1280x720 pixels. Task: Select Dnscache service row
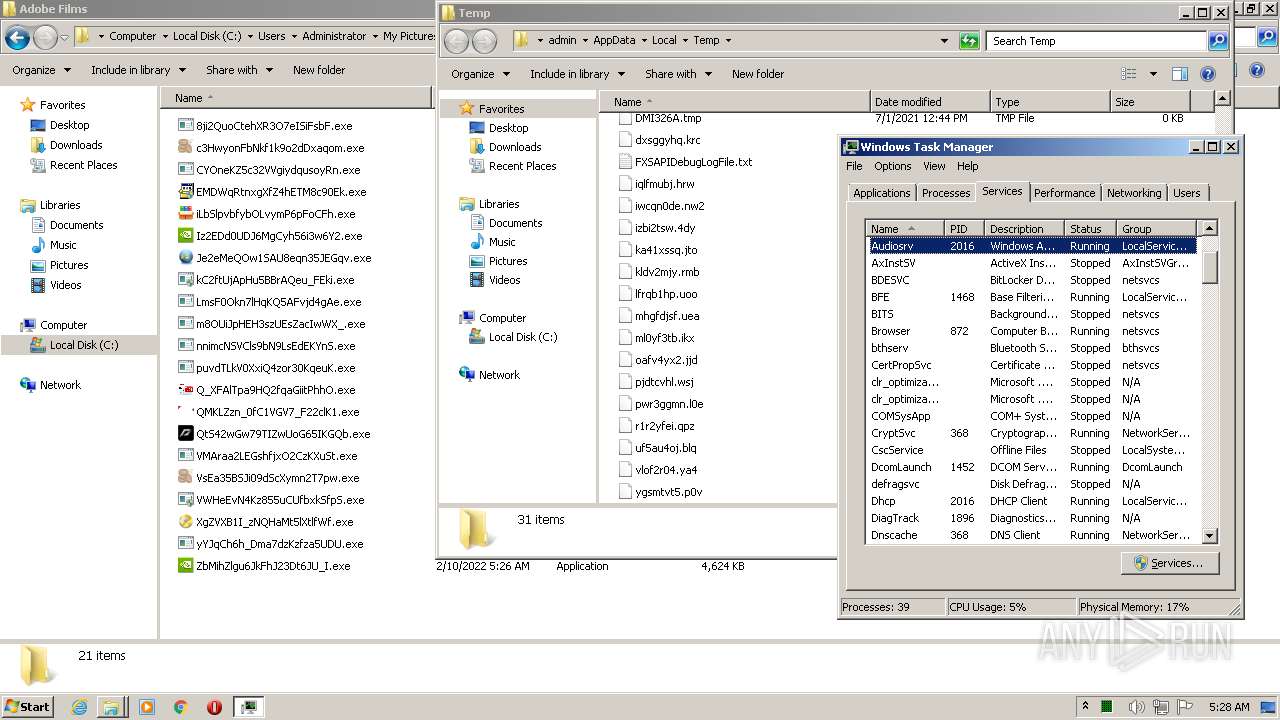click(x=1031, y=535)
